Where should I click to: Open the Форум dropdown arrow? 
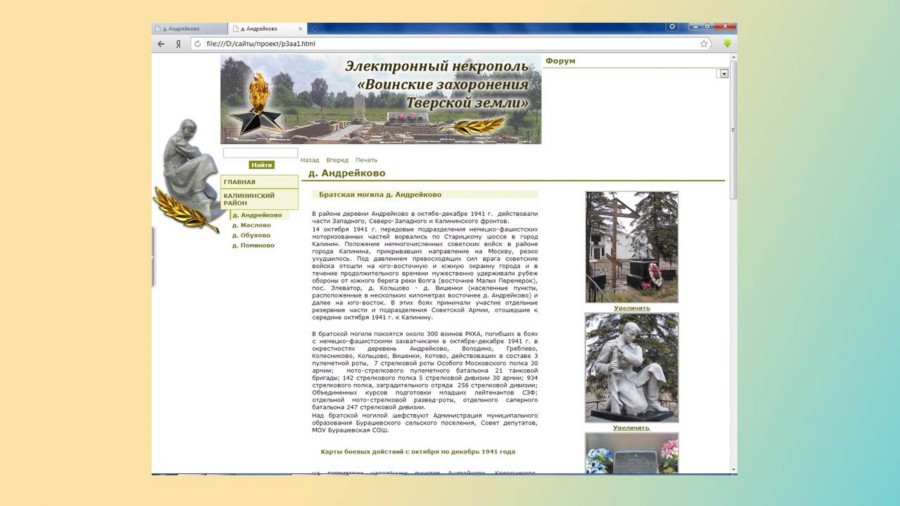[x=723, y=74]
